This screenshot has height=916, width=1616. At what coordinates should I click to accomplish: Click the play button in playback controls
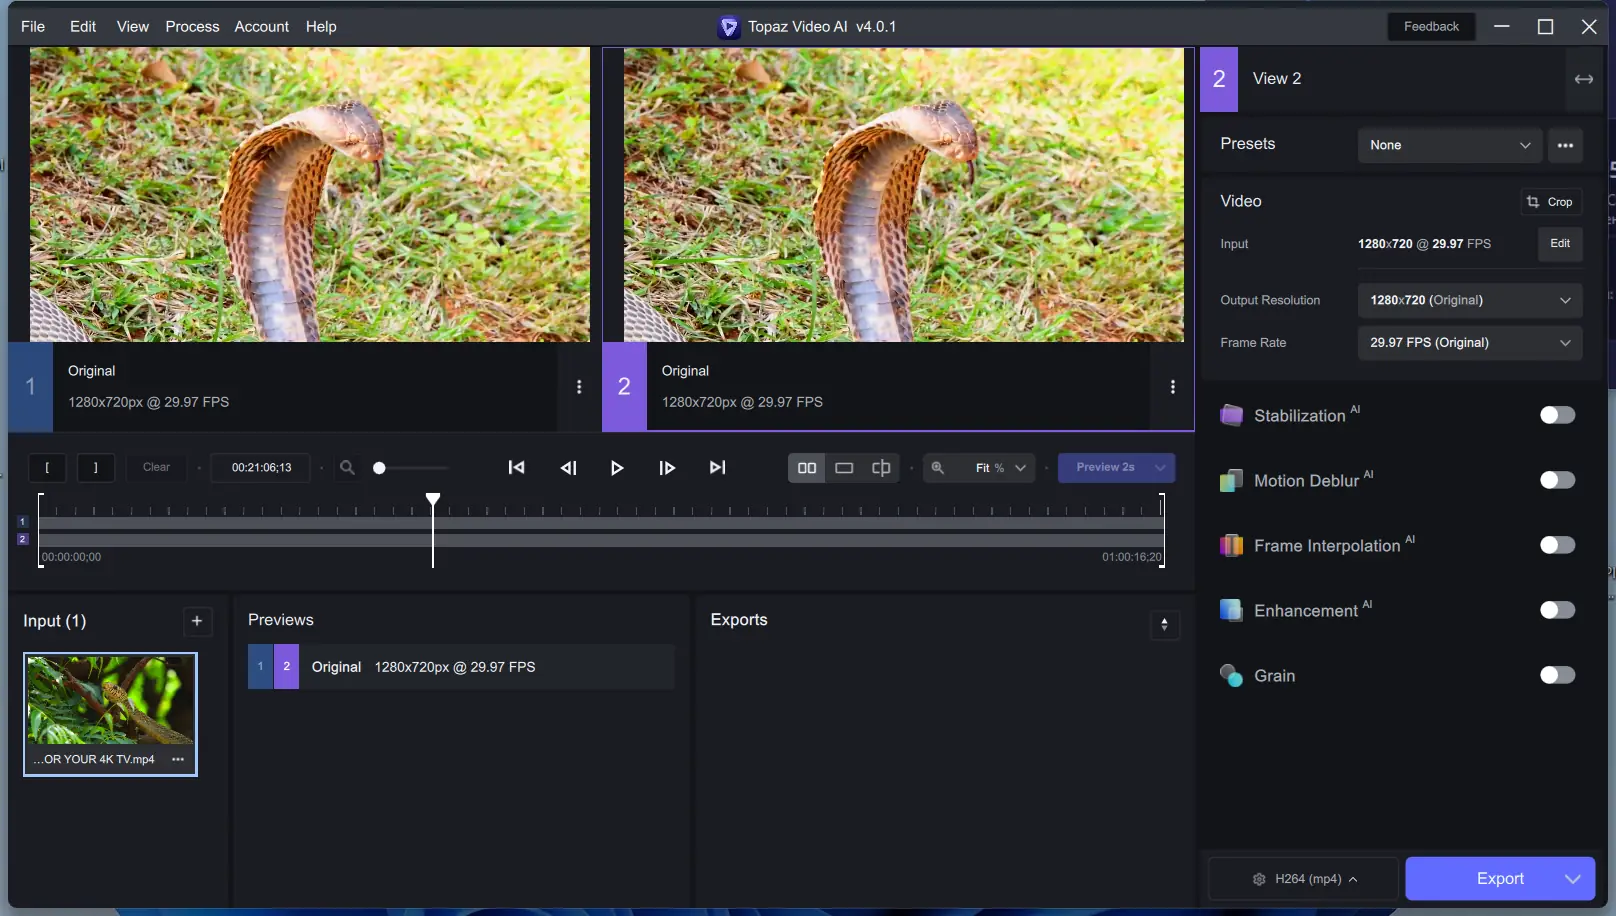coord(617,468)
